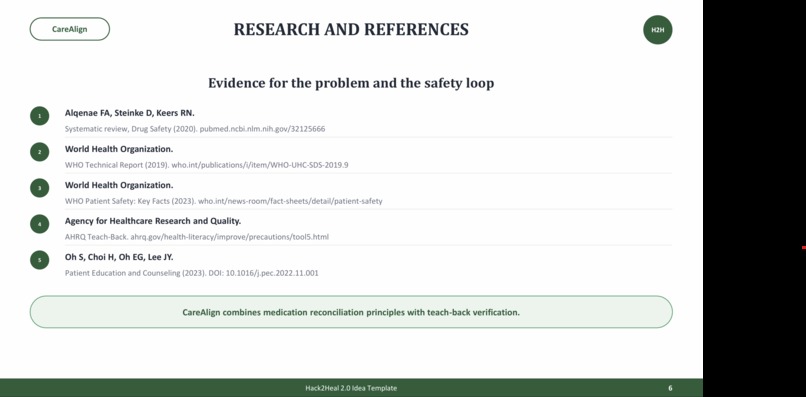Open the DOI 10.1016/j.pec.2022.11.001 citation
This screenshot has height=397, width=806.
pos(192,273)
